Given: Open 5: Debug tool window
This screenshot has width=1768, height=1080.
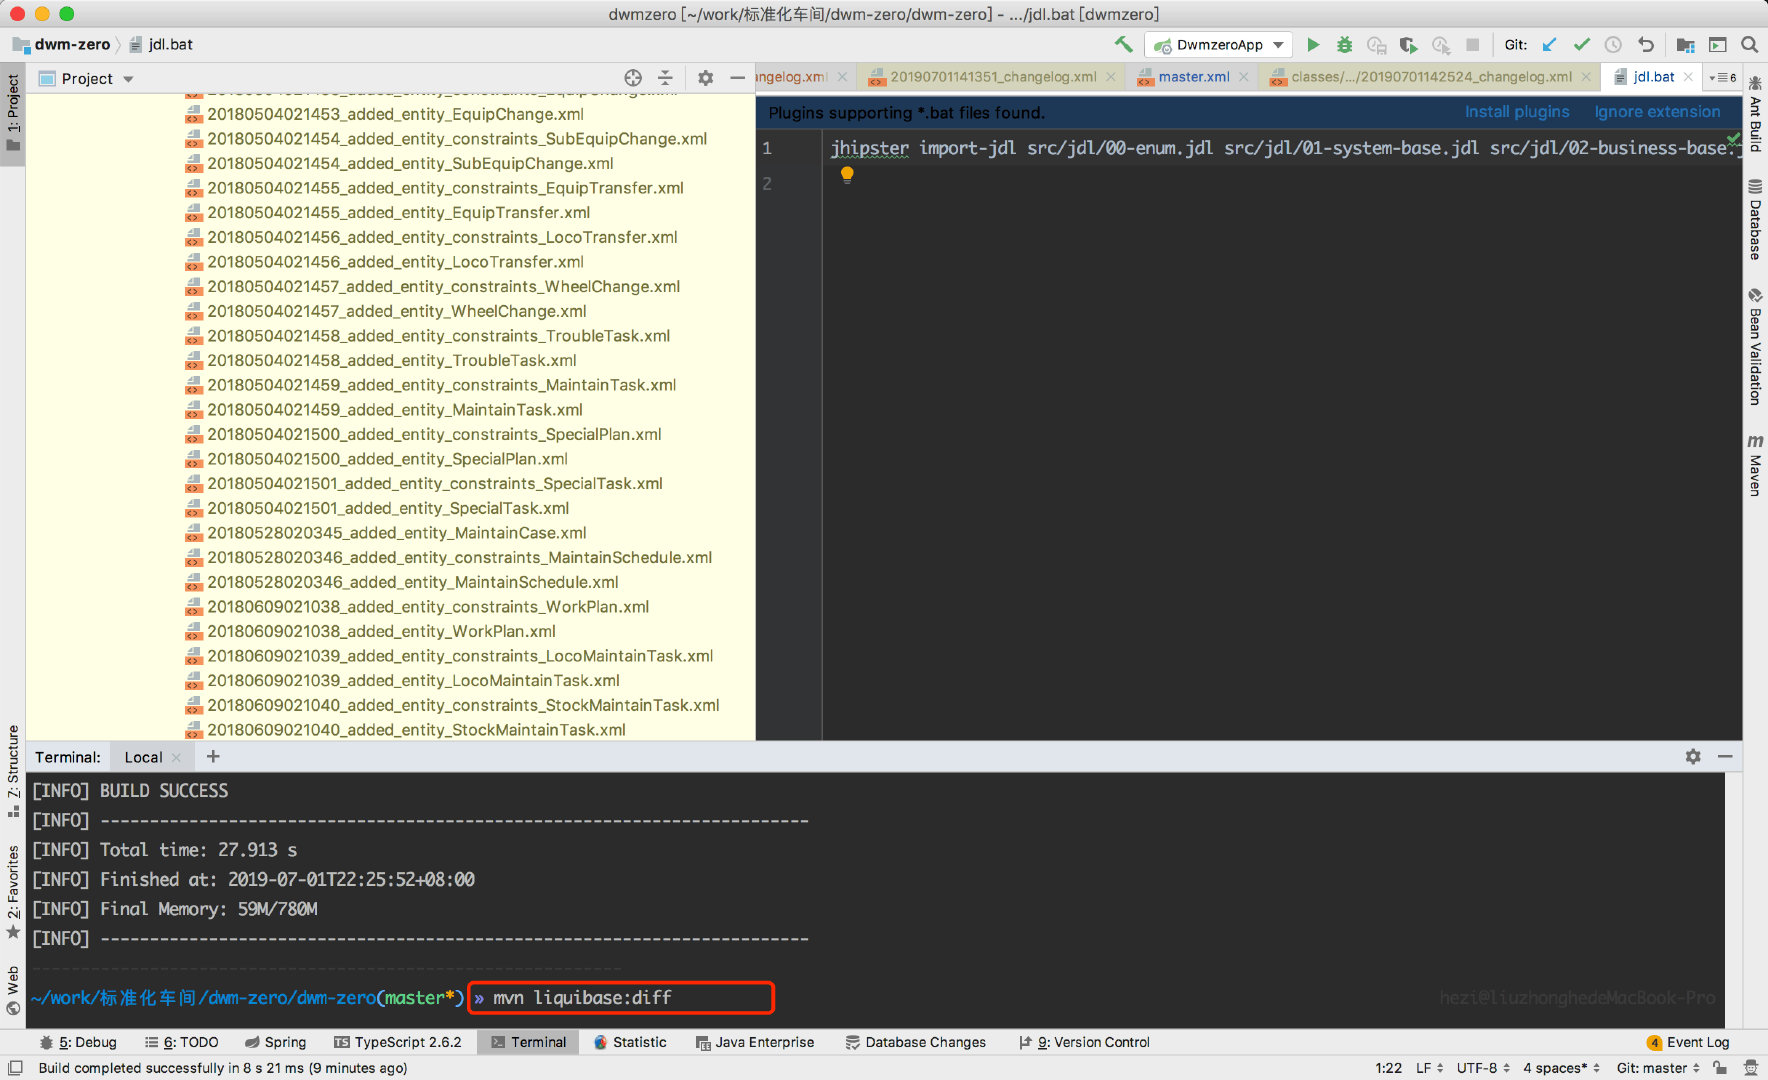Looking at the screenshot, I should (x=78, y=1042).
